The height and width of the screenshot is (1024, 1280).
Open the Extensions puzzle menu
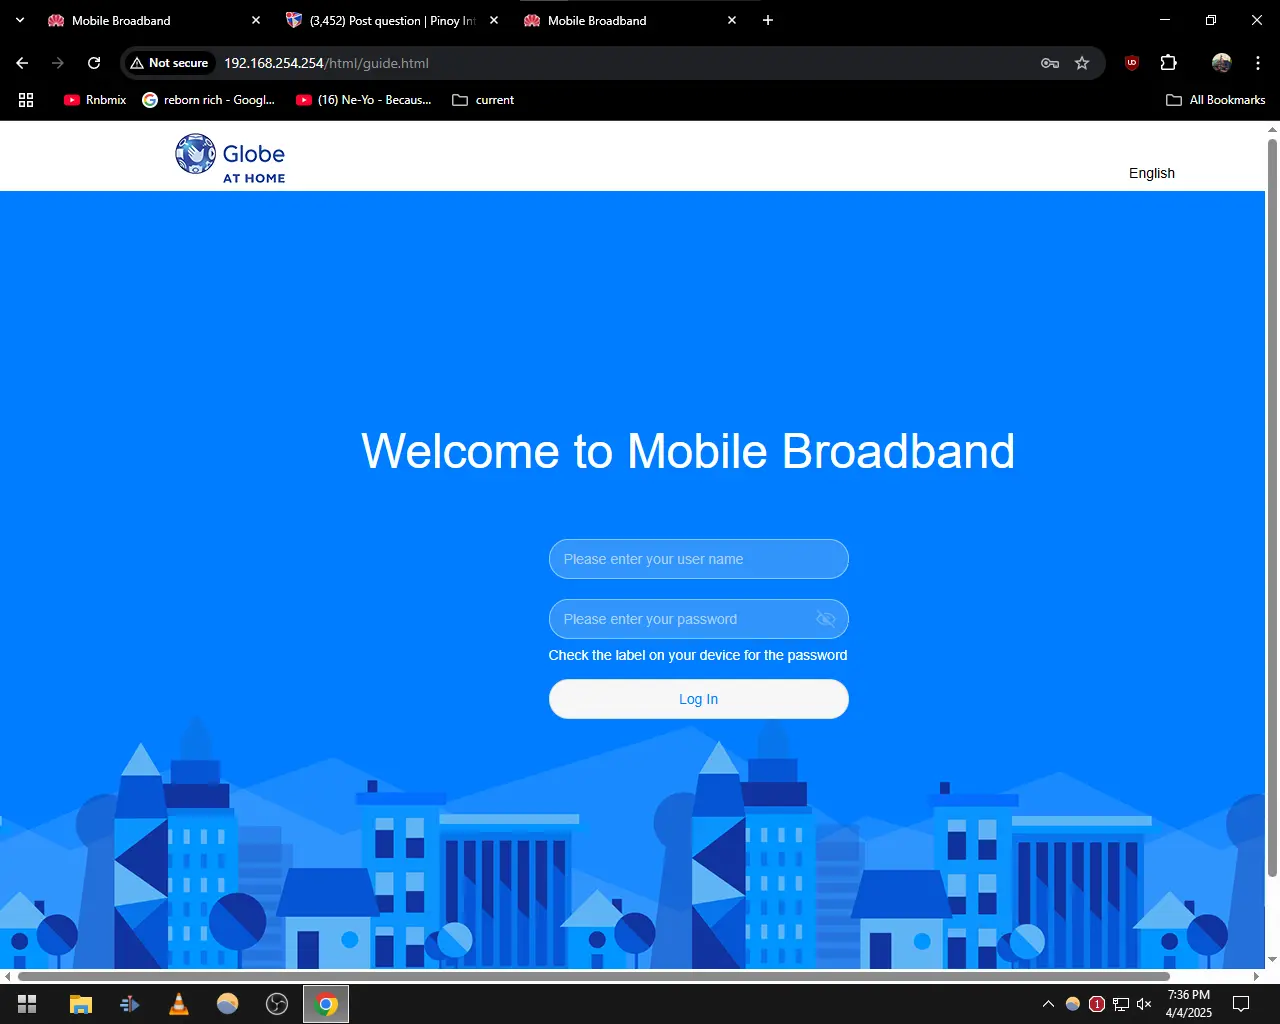pyautogui.click(x=1168, y=63)
